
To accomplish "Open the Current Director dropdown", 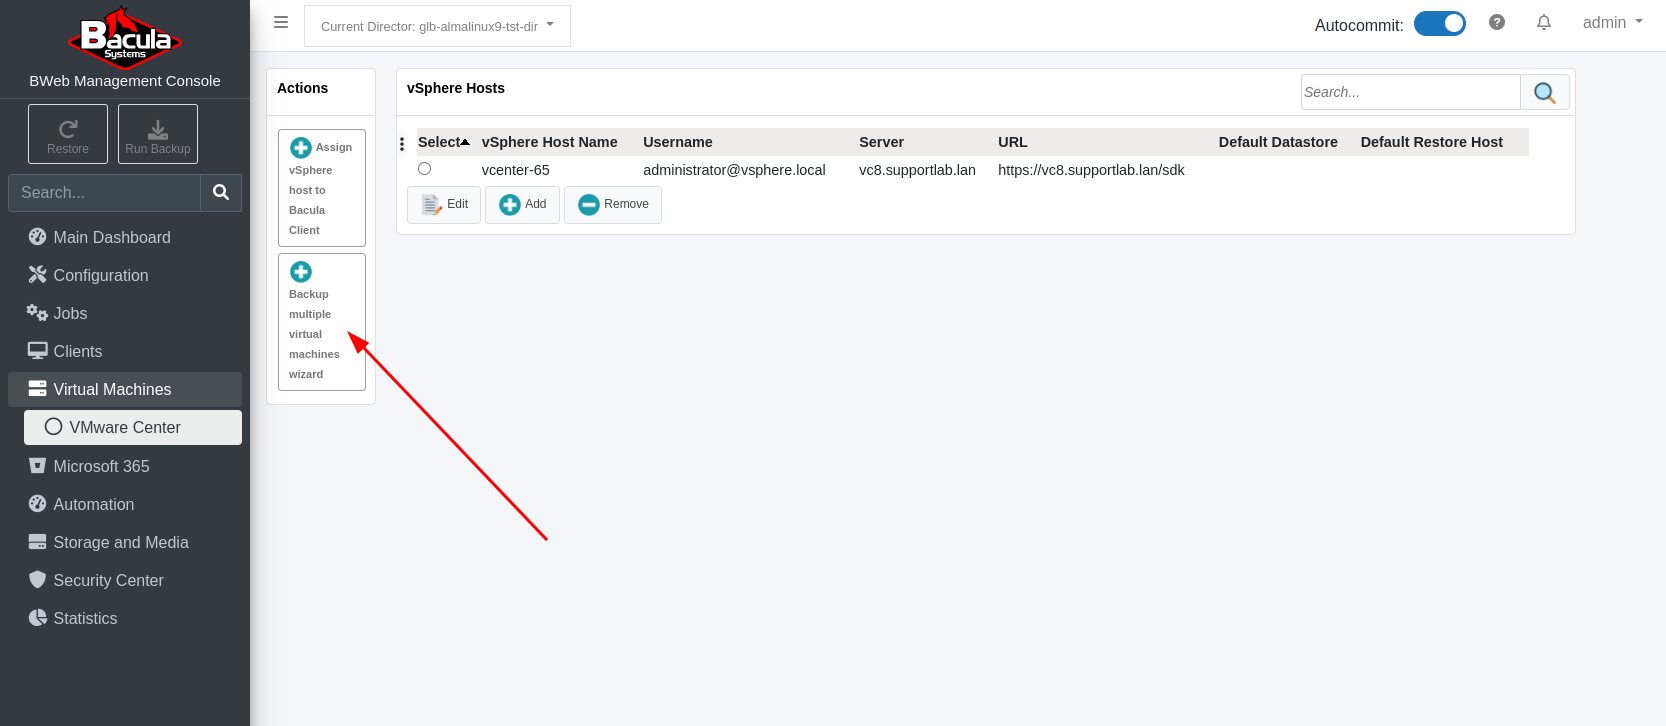I will 437,26.
